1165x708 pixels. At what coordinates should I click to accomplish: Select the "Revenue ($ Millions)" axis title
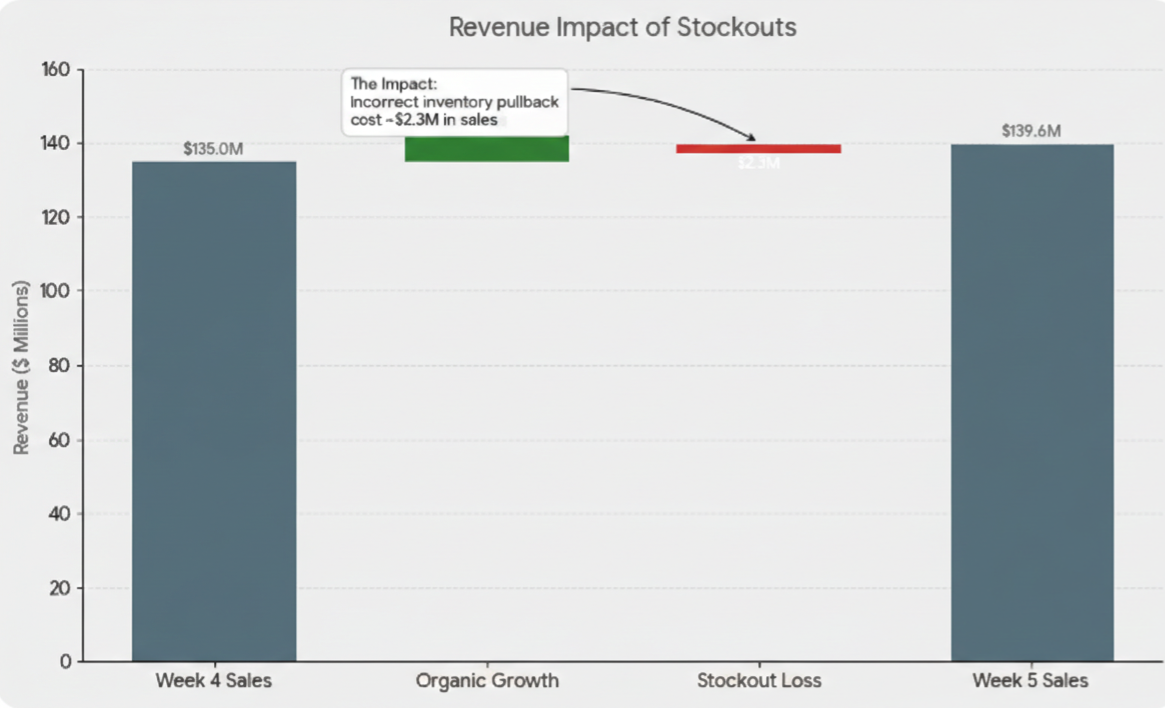coord(21,367)
